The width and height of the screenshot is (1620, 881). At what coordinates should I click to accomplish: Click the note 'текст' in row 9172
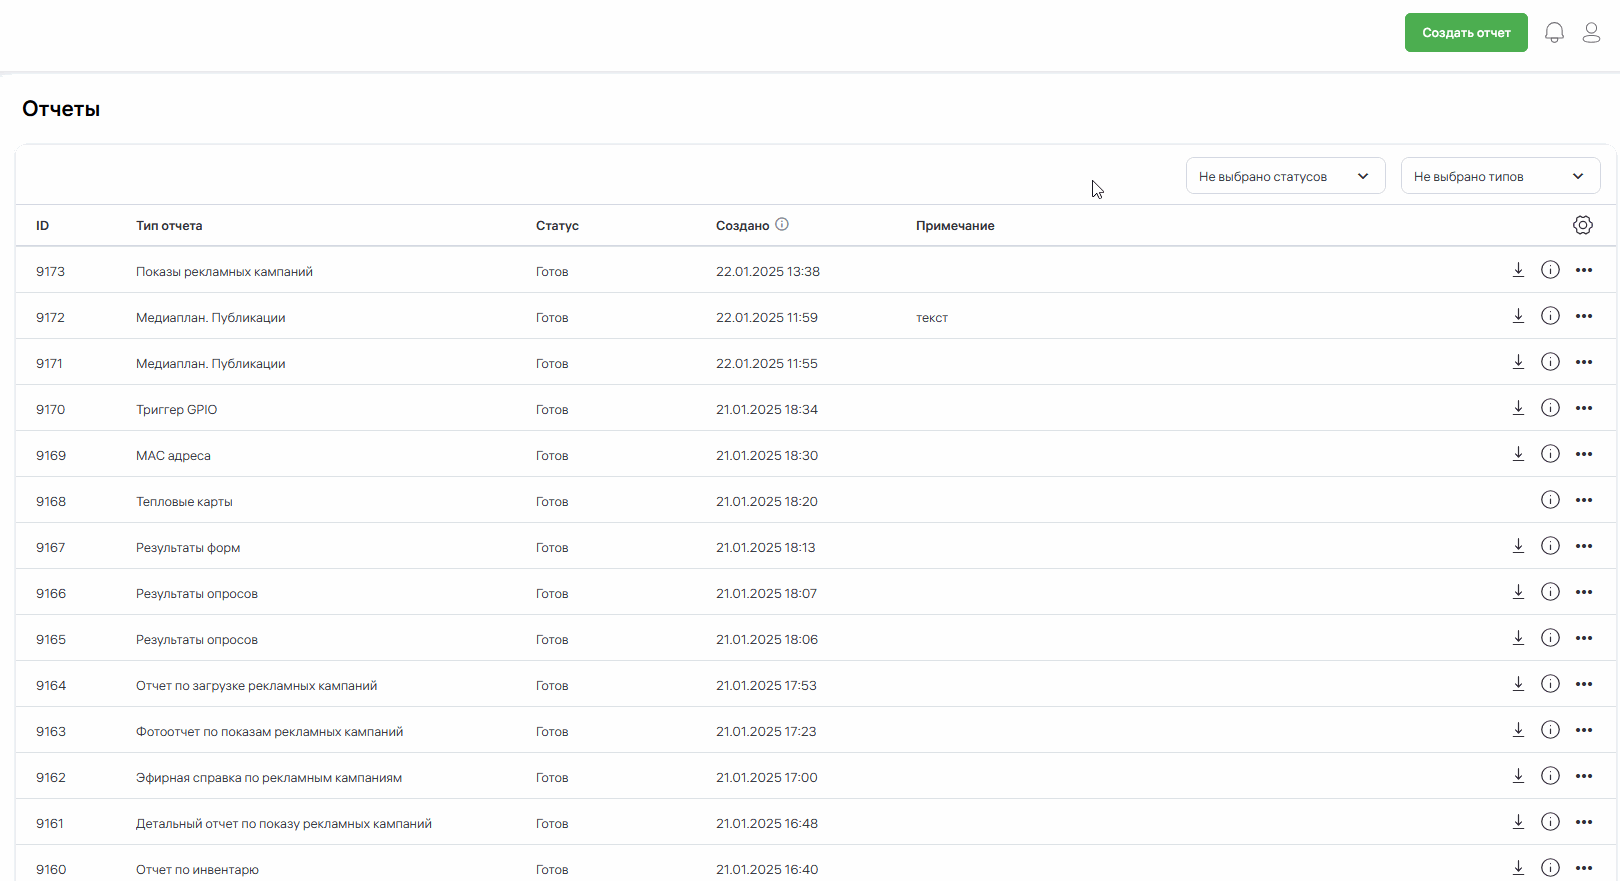(932, 318)
